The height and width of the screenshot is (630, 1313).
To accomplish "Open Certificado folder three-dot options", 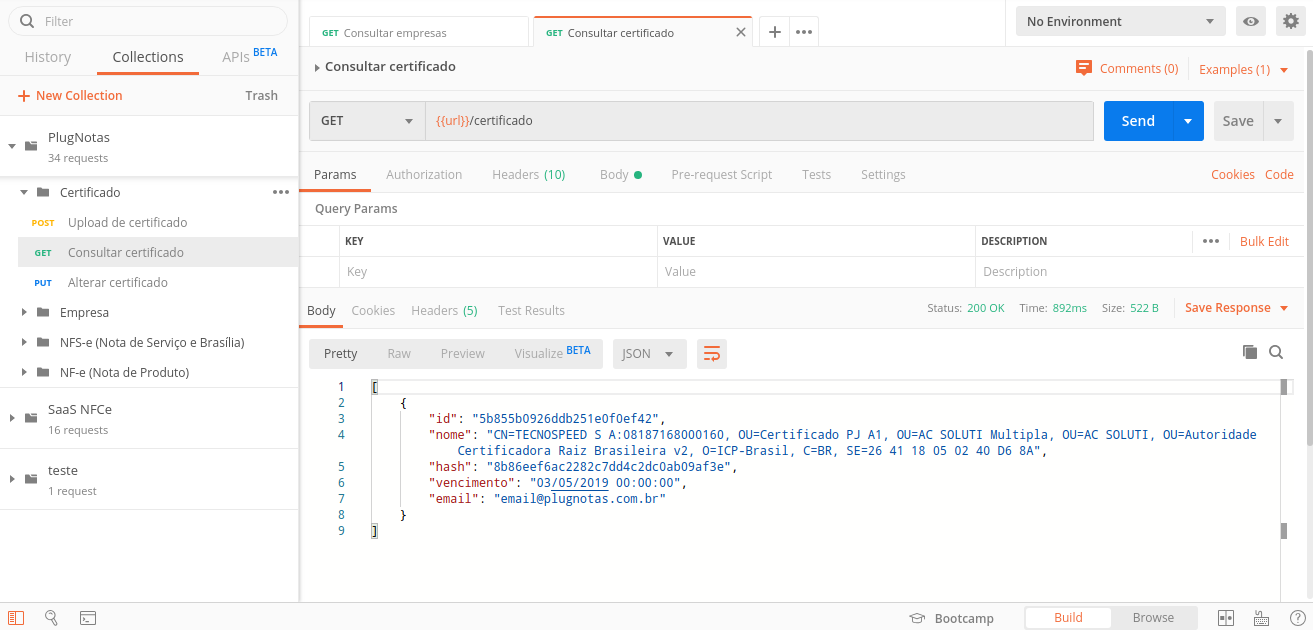I will pos(281,192).
